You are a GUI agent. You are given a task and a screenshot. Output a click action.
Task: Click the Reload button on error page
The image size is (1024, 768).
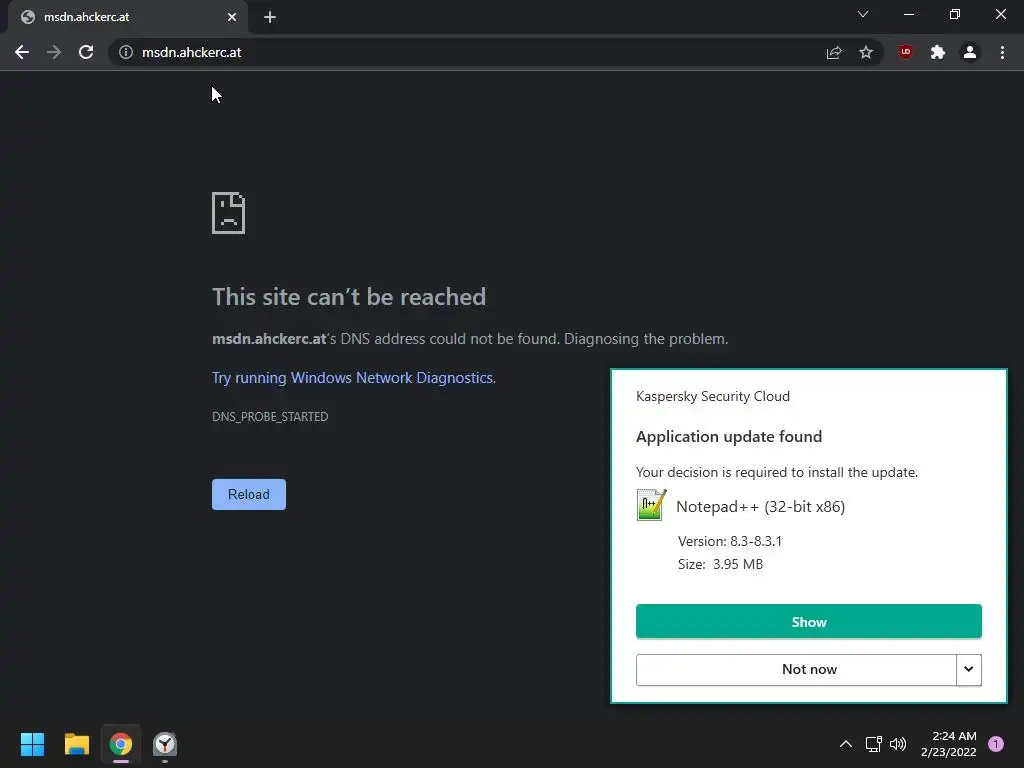tap(249, 494)
